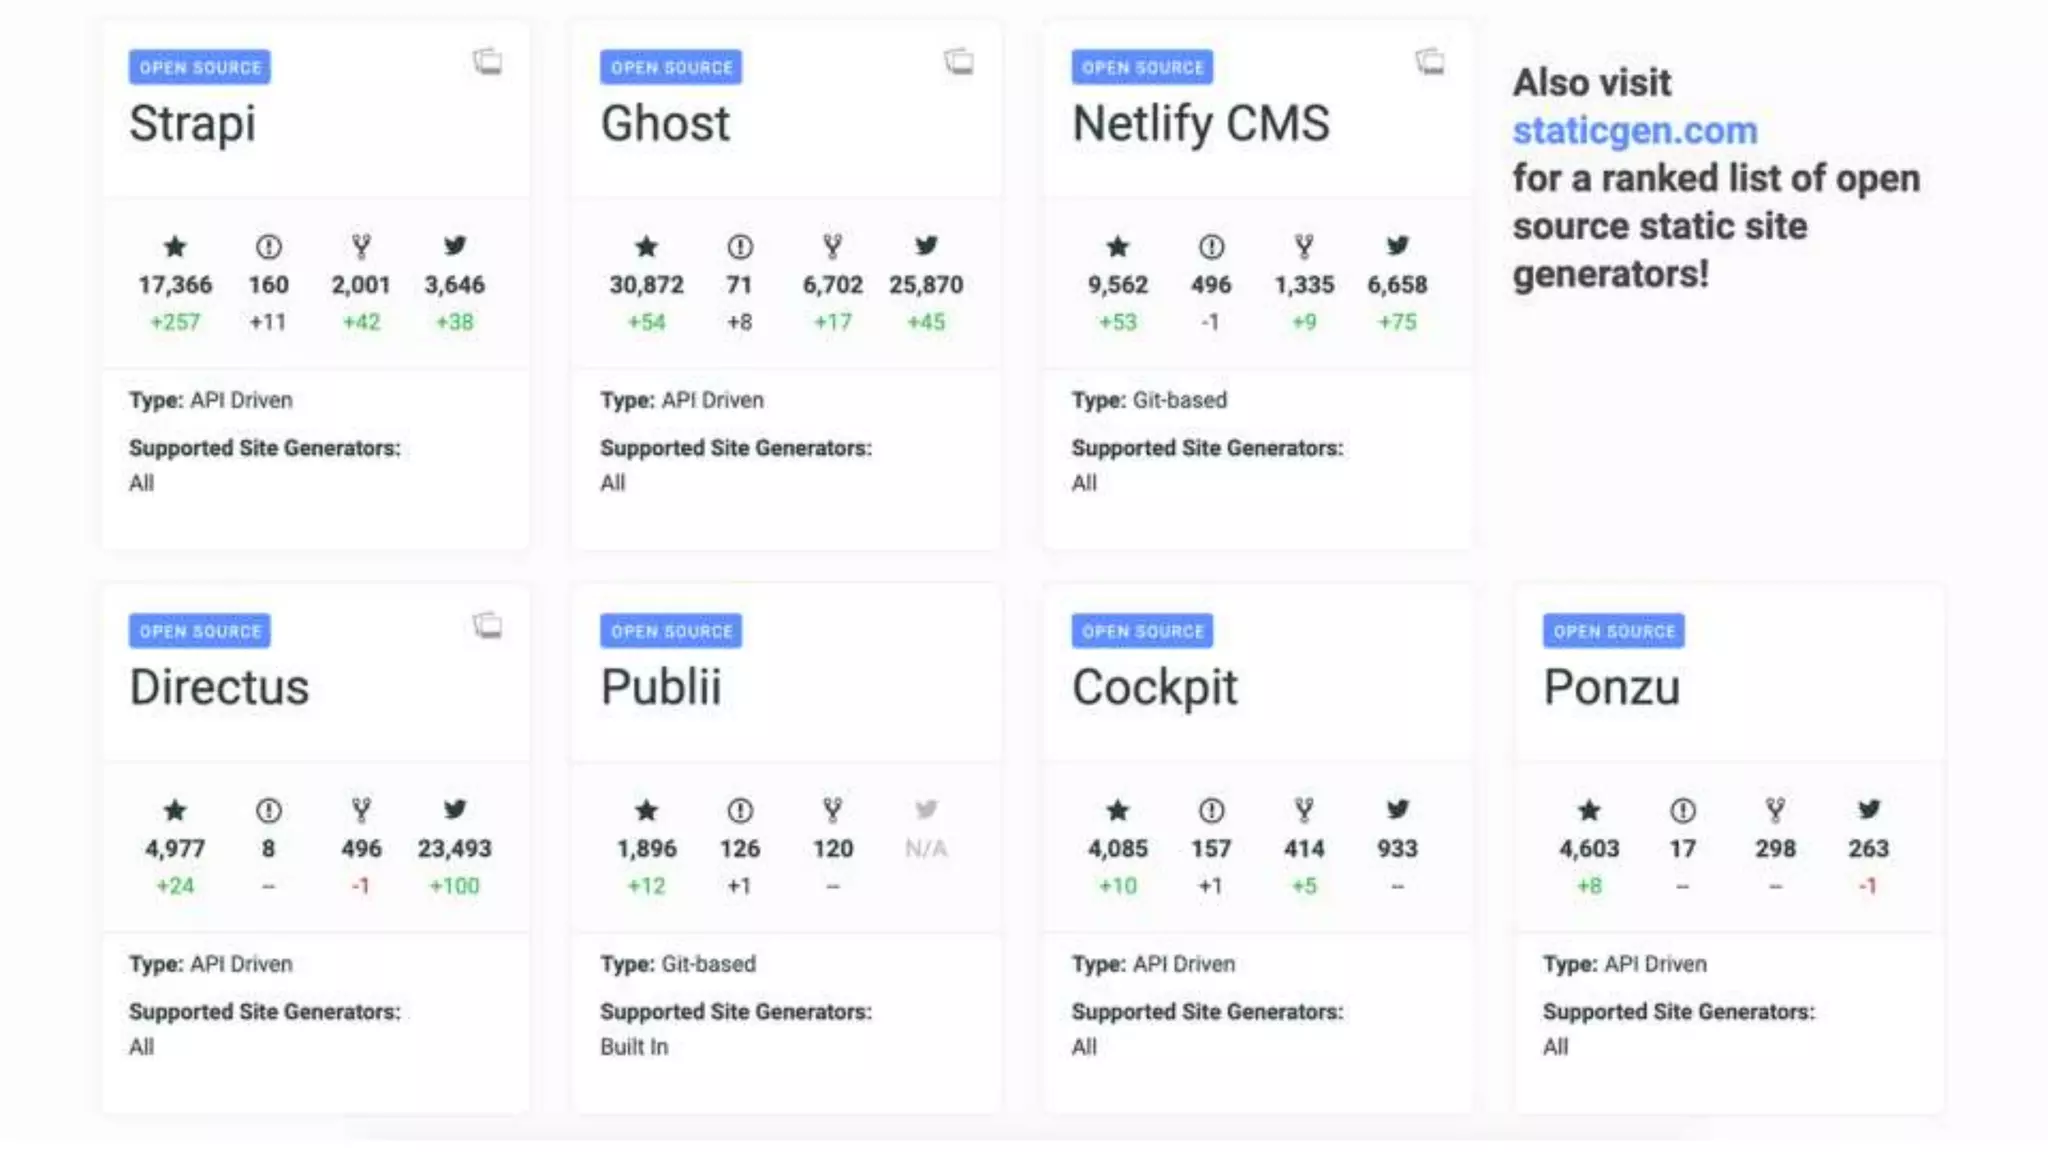This screenshot has width=2048, height=1152.
Task: Click the Directus card heading
Action: pyautogui.click(x=219, y=688)
